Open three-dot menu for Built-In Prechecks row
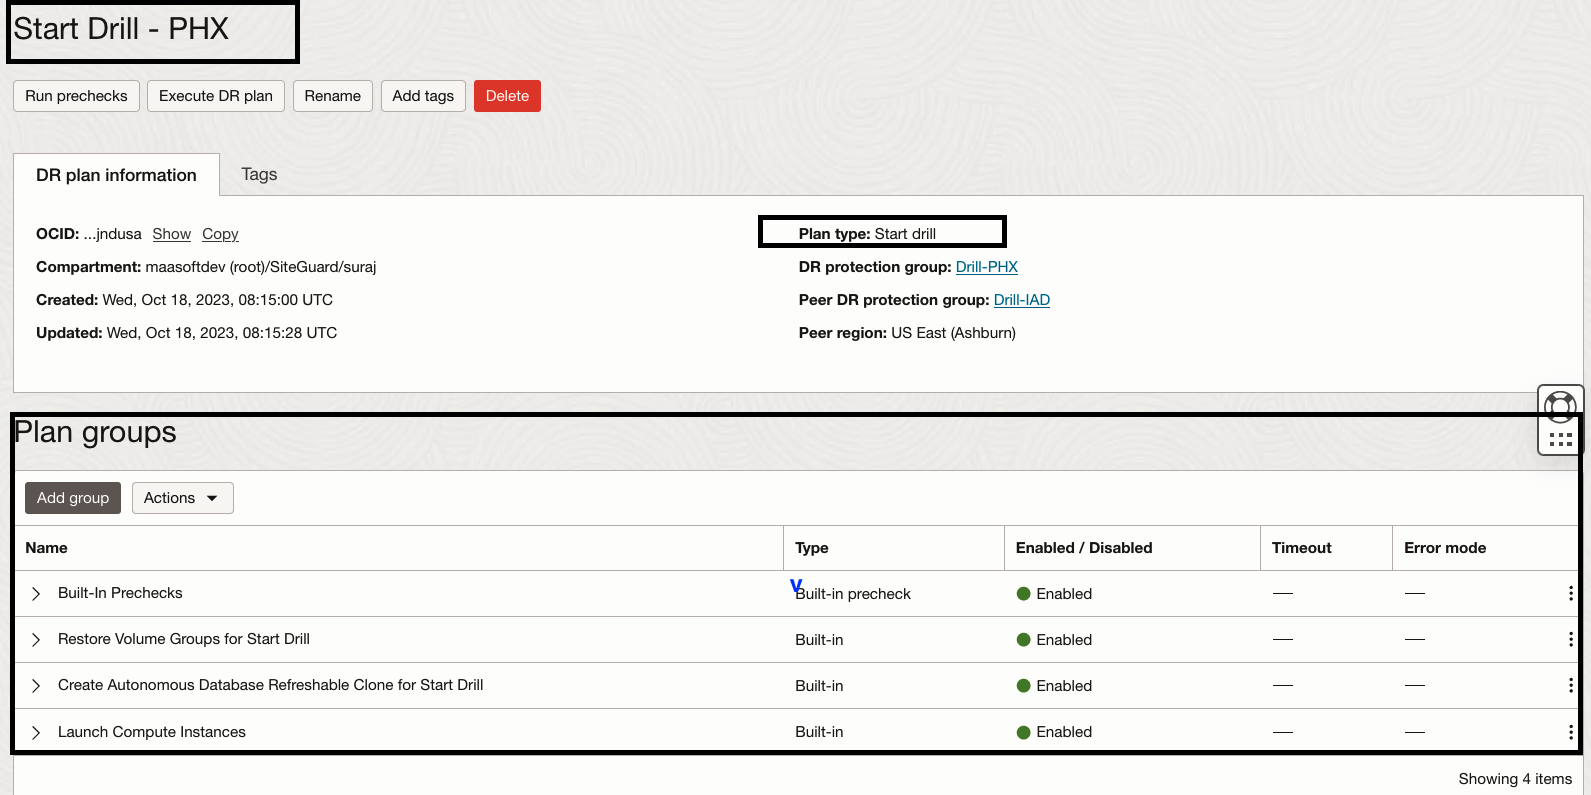Viewport: 1591px width, 795px height. coord(1570,593)
